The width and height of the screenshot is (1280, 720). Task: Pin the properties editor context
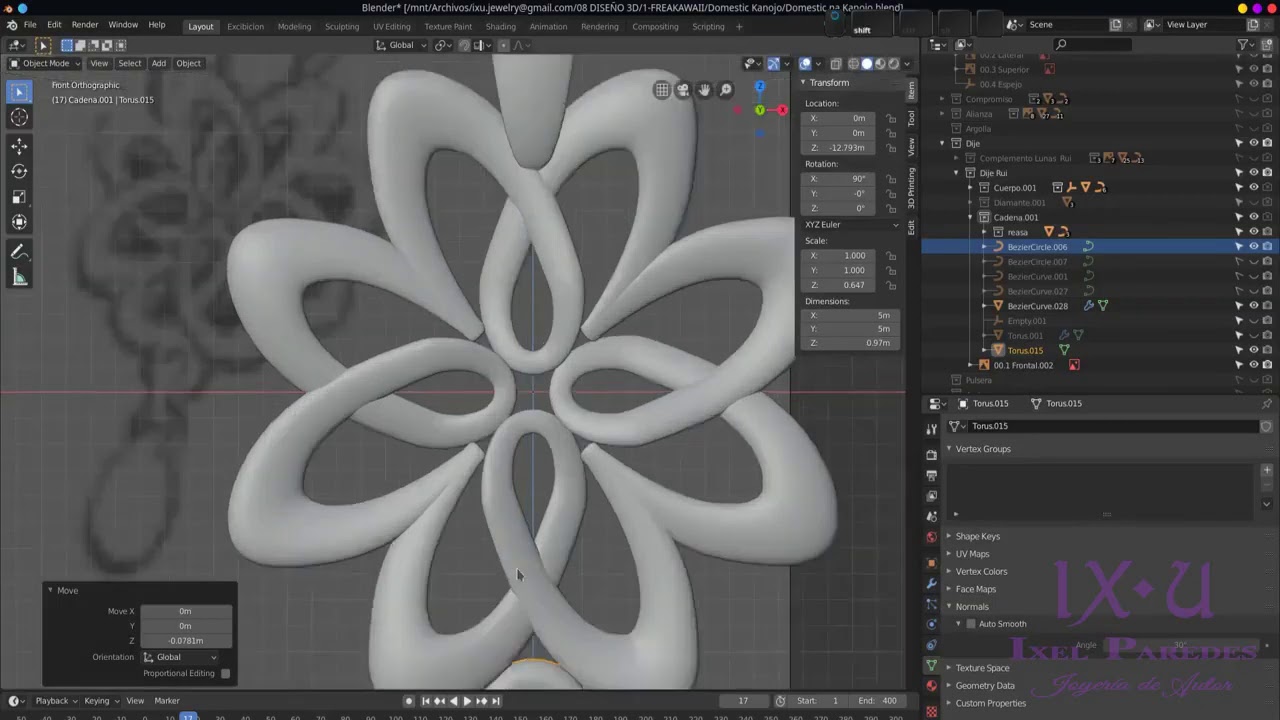pos(1267,404)
